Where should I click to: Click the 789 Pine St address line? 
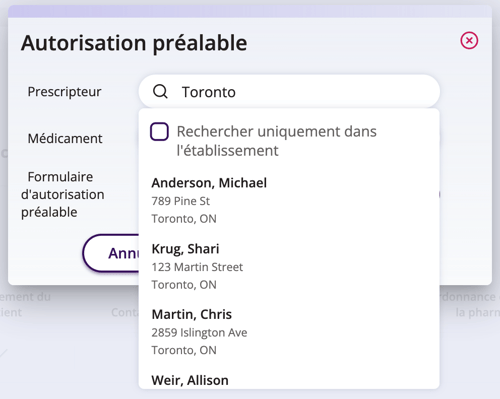[181, 201]
